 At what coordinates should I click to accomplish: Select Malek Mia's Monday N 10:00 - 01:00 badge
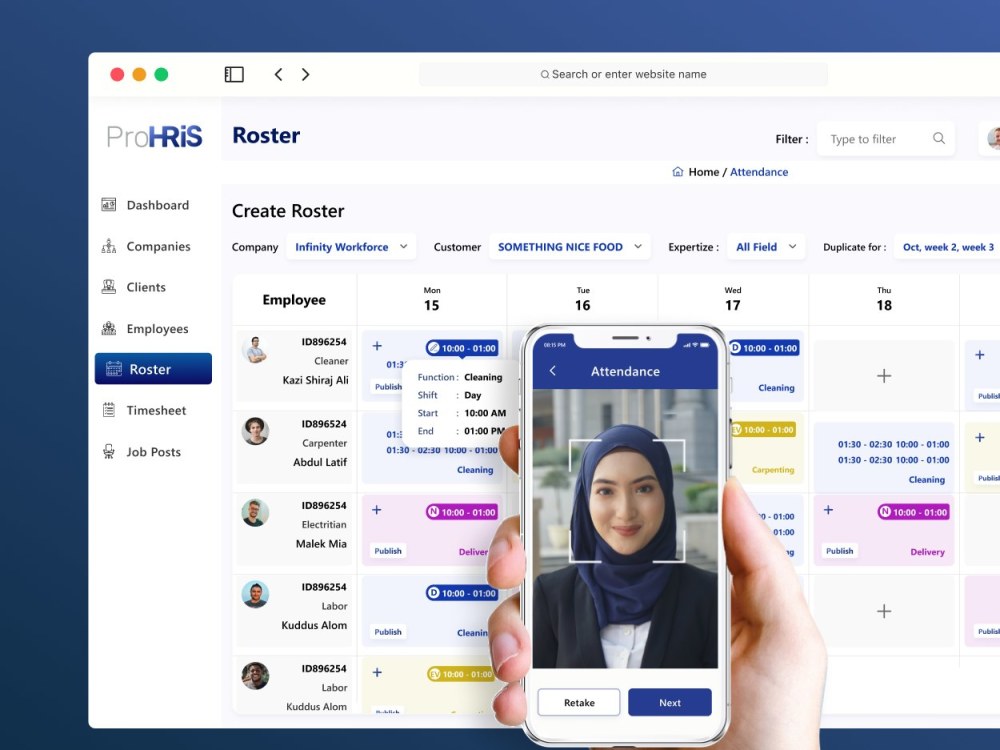tap(462, 512)
